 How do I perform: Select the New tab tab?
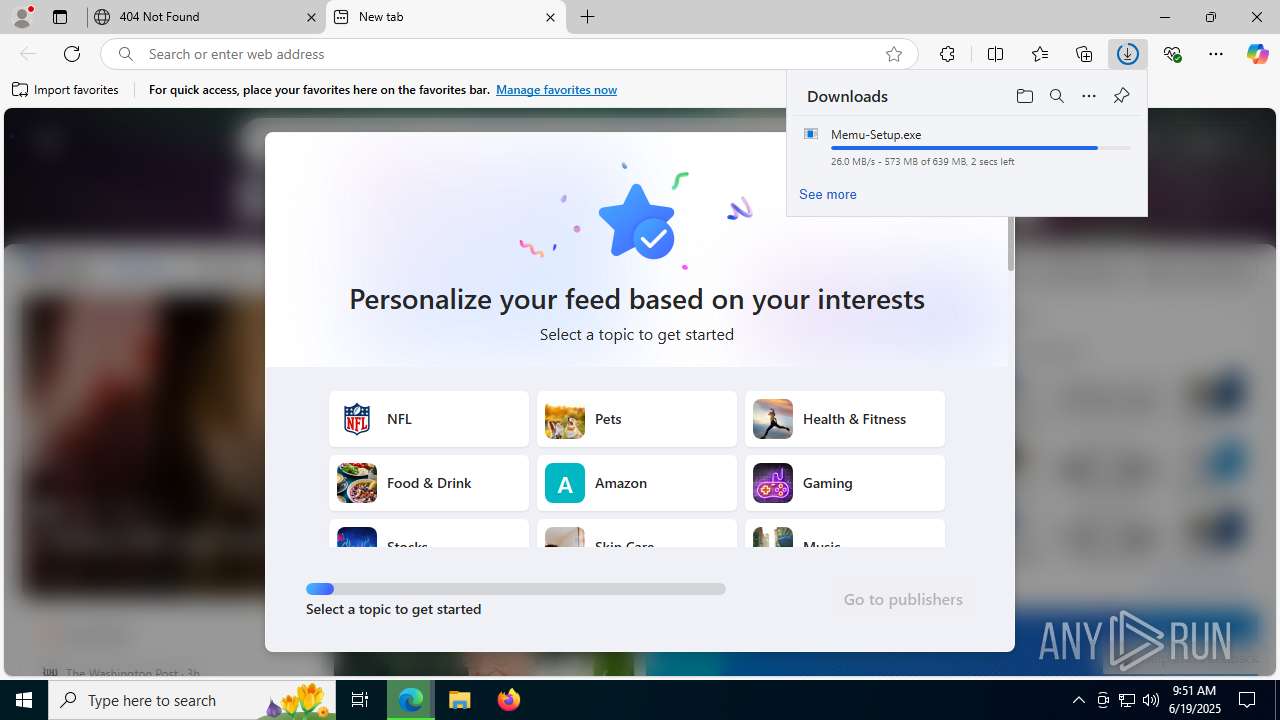pyautogui.click(x=446, y=17)
